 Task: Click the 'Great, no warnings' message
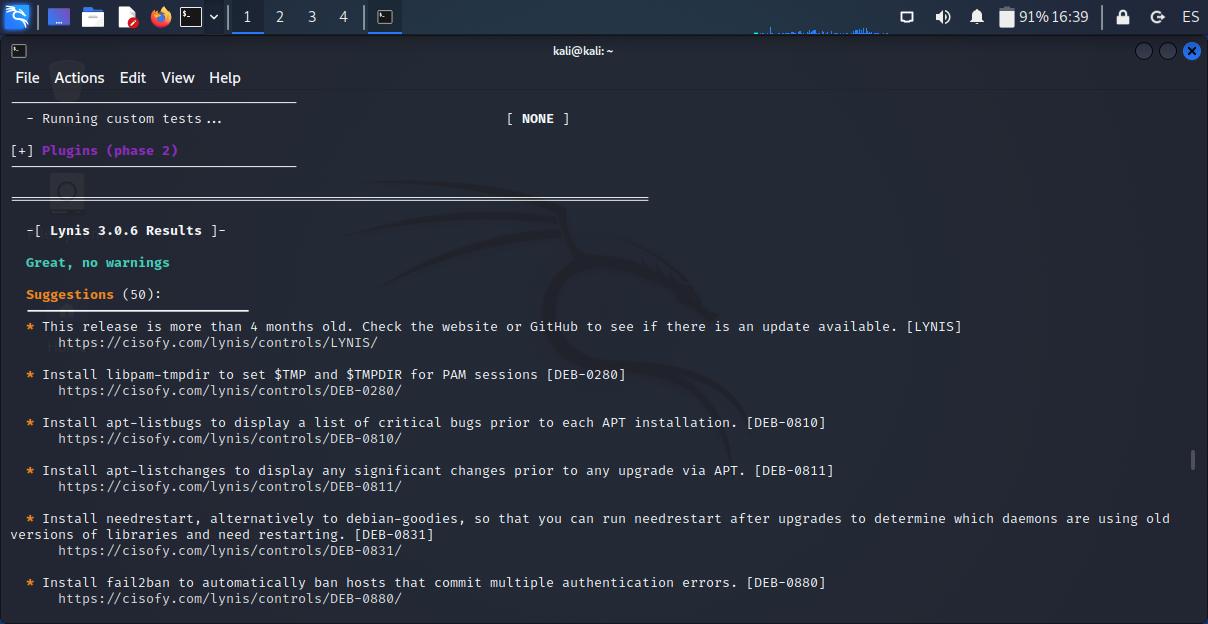98,263
